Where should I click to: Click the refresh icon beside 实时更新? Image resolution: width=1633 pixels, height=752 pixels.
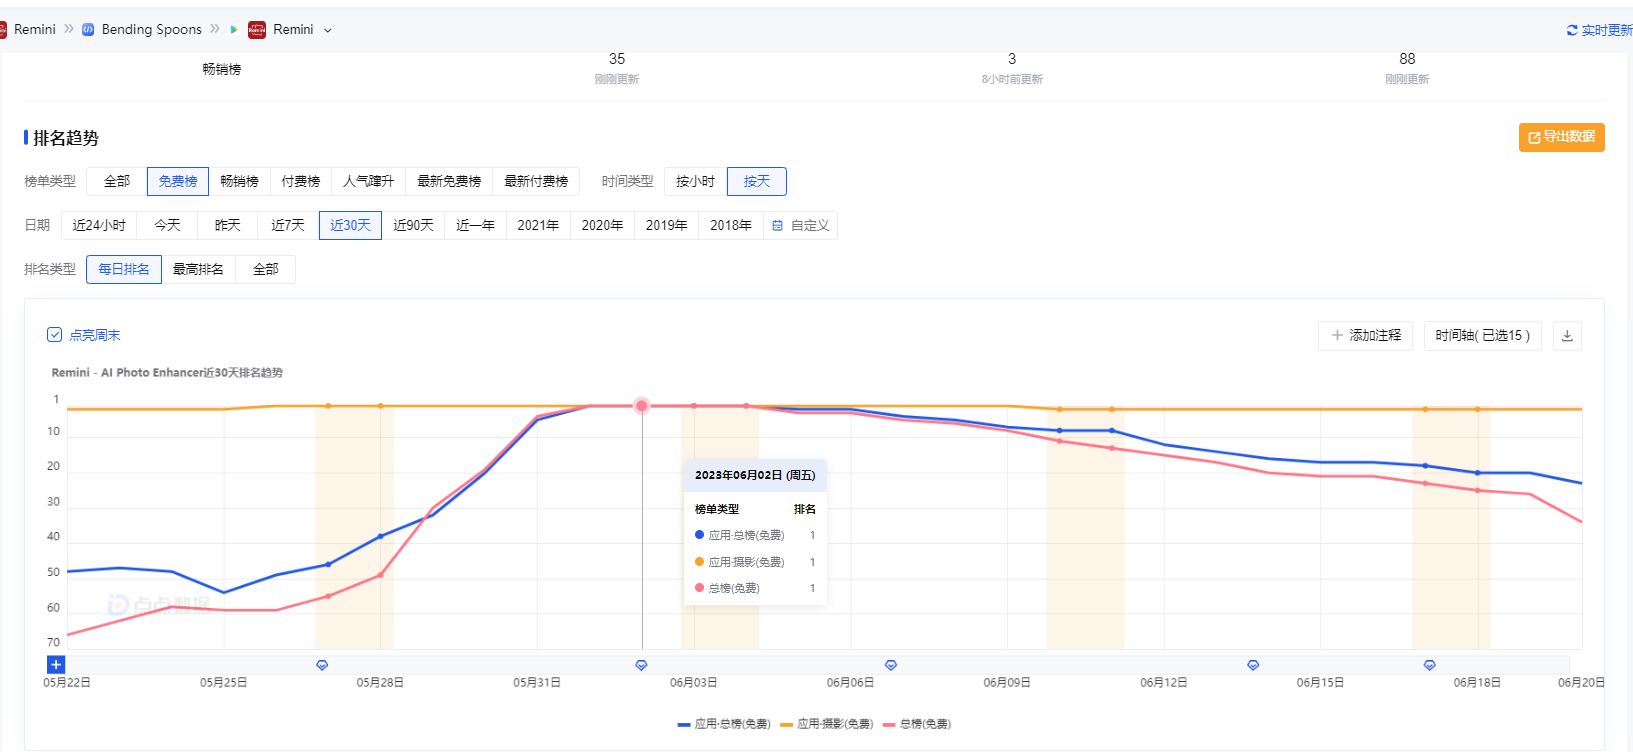pos(1572,31)
